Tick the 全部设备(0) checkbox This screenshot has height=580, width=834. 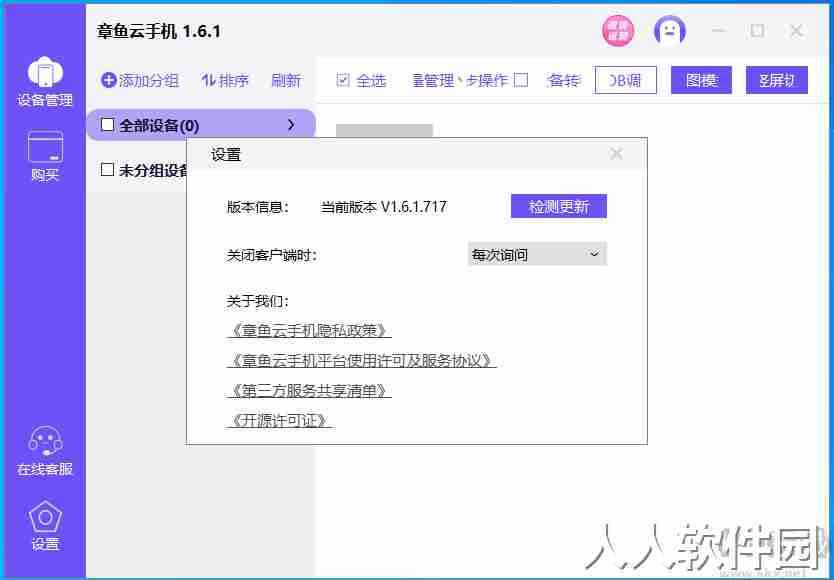[x=107, y=125]
